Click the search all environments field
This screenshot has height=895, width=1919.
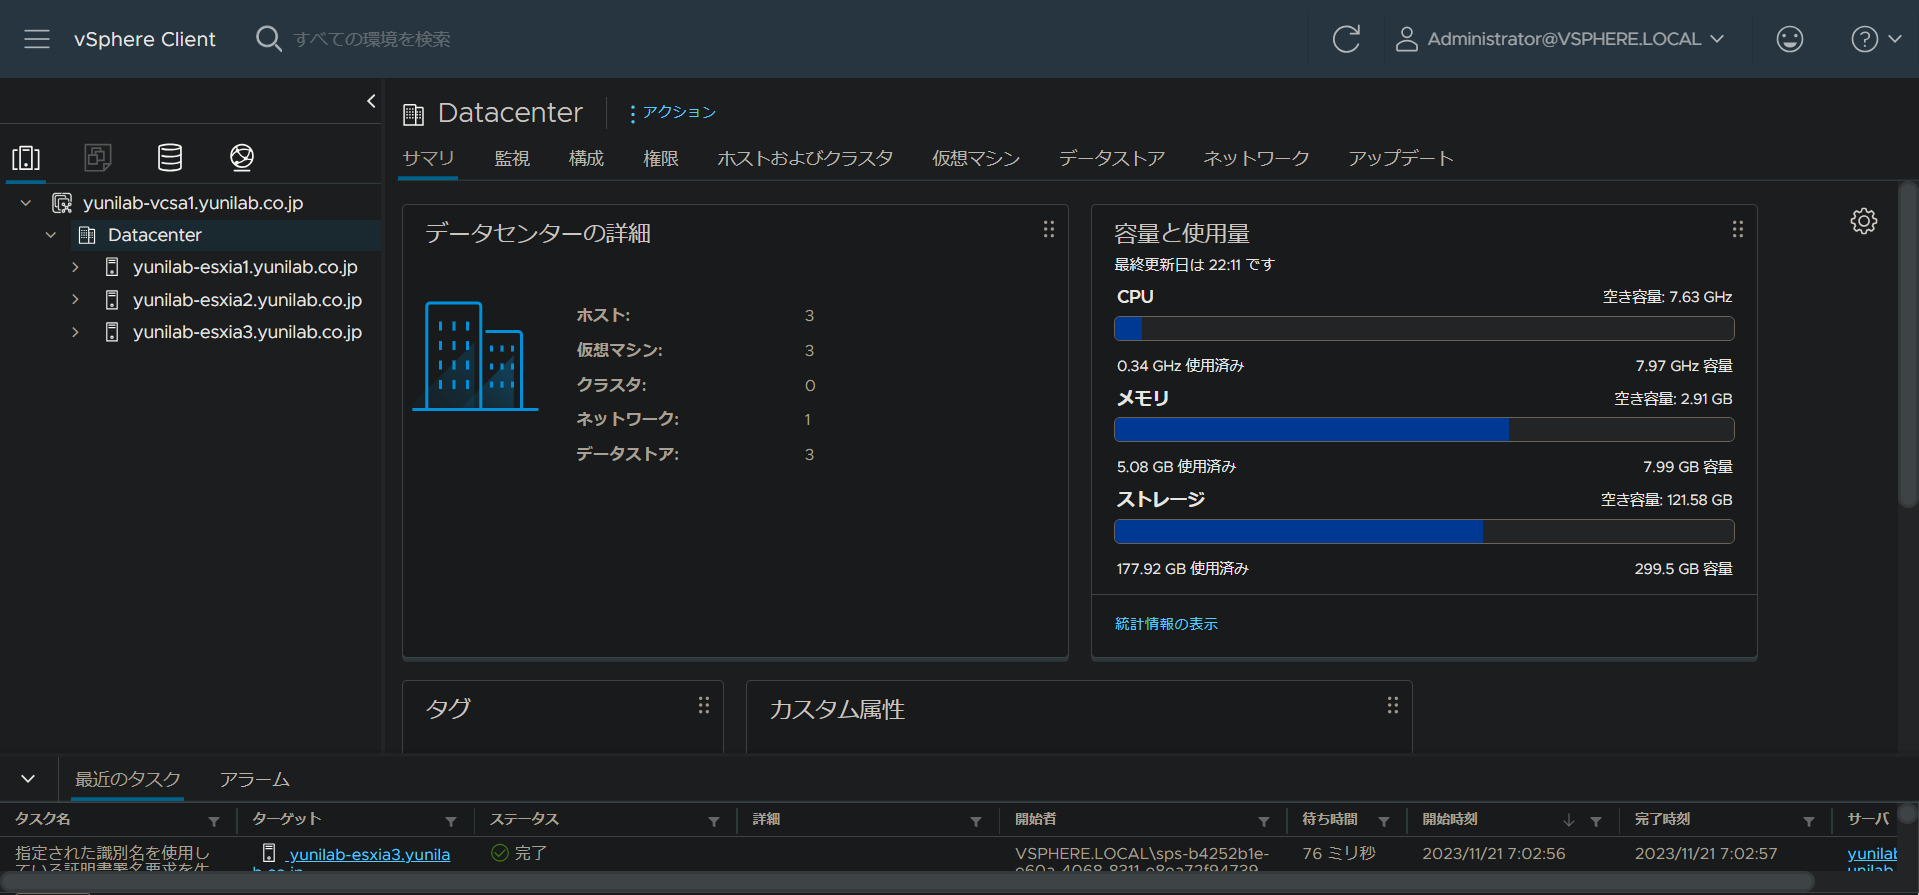[x=372, y=39]
